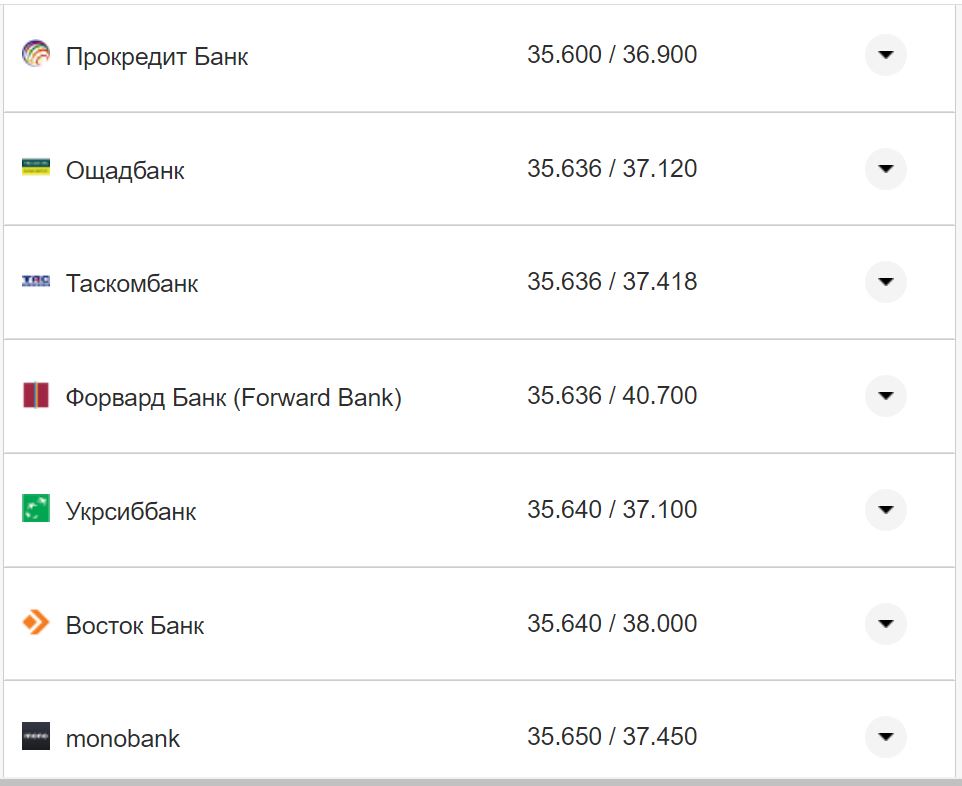Expand the monobank rate details
The height and width of the screenshot is (786, 962).
point(885,737)
